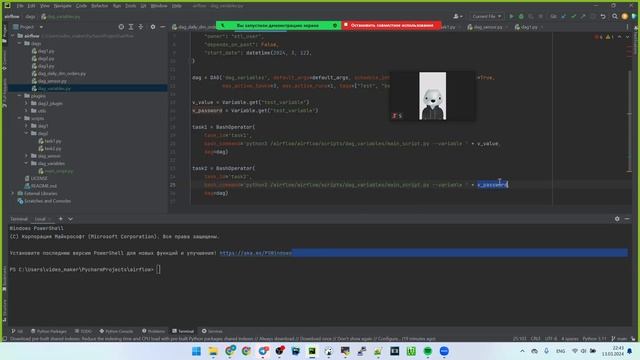Open the Help menu
The width and height of the screenshot is (640, 360).
(x=176, y=6)
